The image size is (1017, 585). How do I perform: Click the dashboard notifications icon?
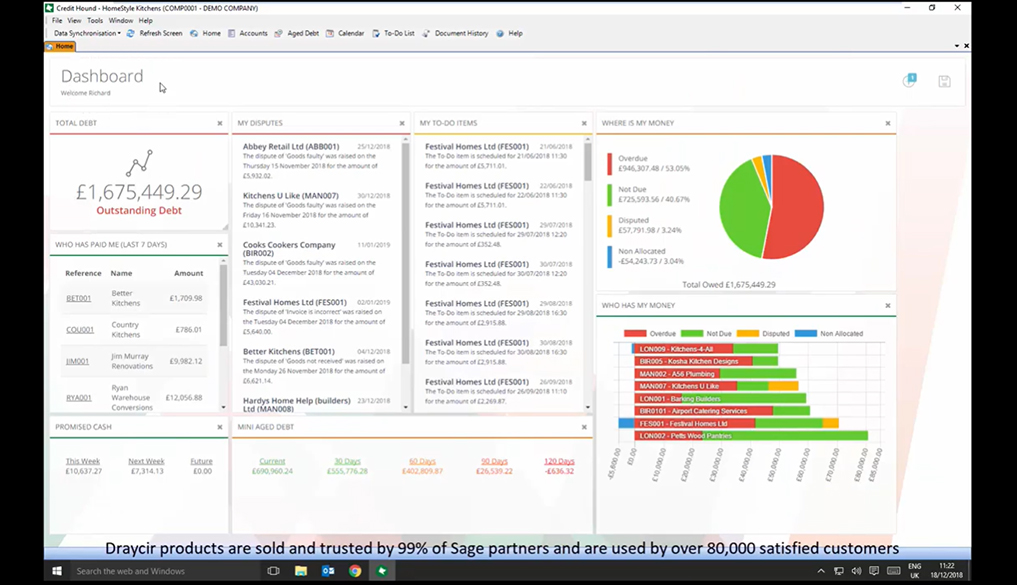[x=909, y=80]
